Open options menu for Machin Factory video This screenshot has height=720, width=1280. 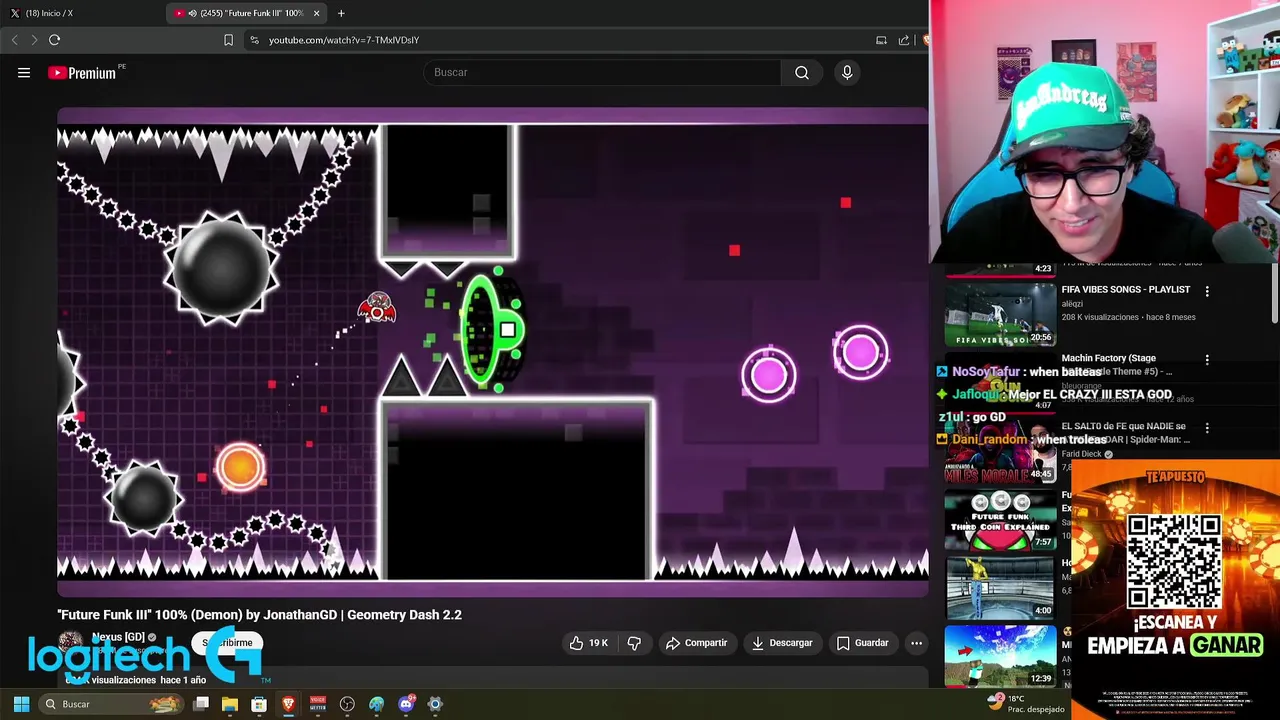(1207, 360)
